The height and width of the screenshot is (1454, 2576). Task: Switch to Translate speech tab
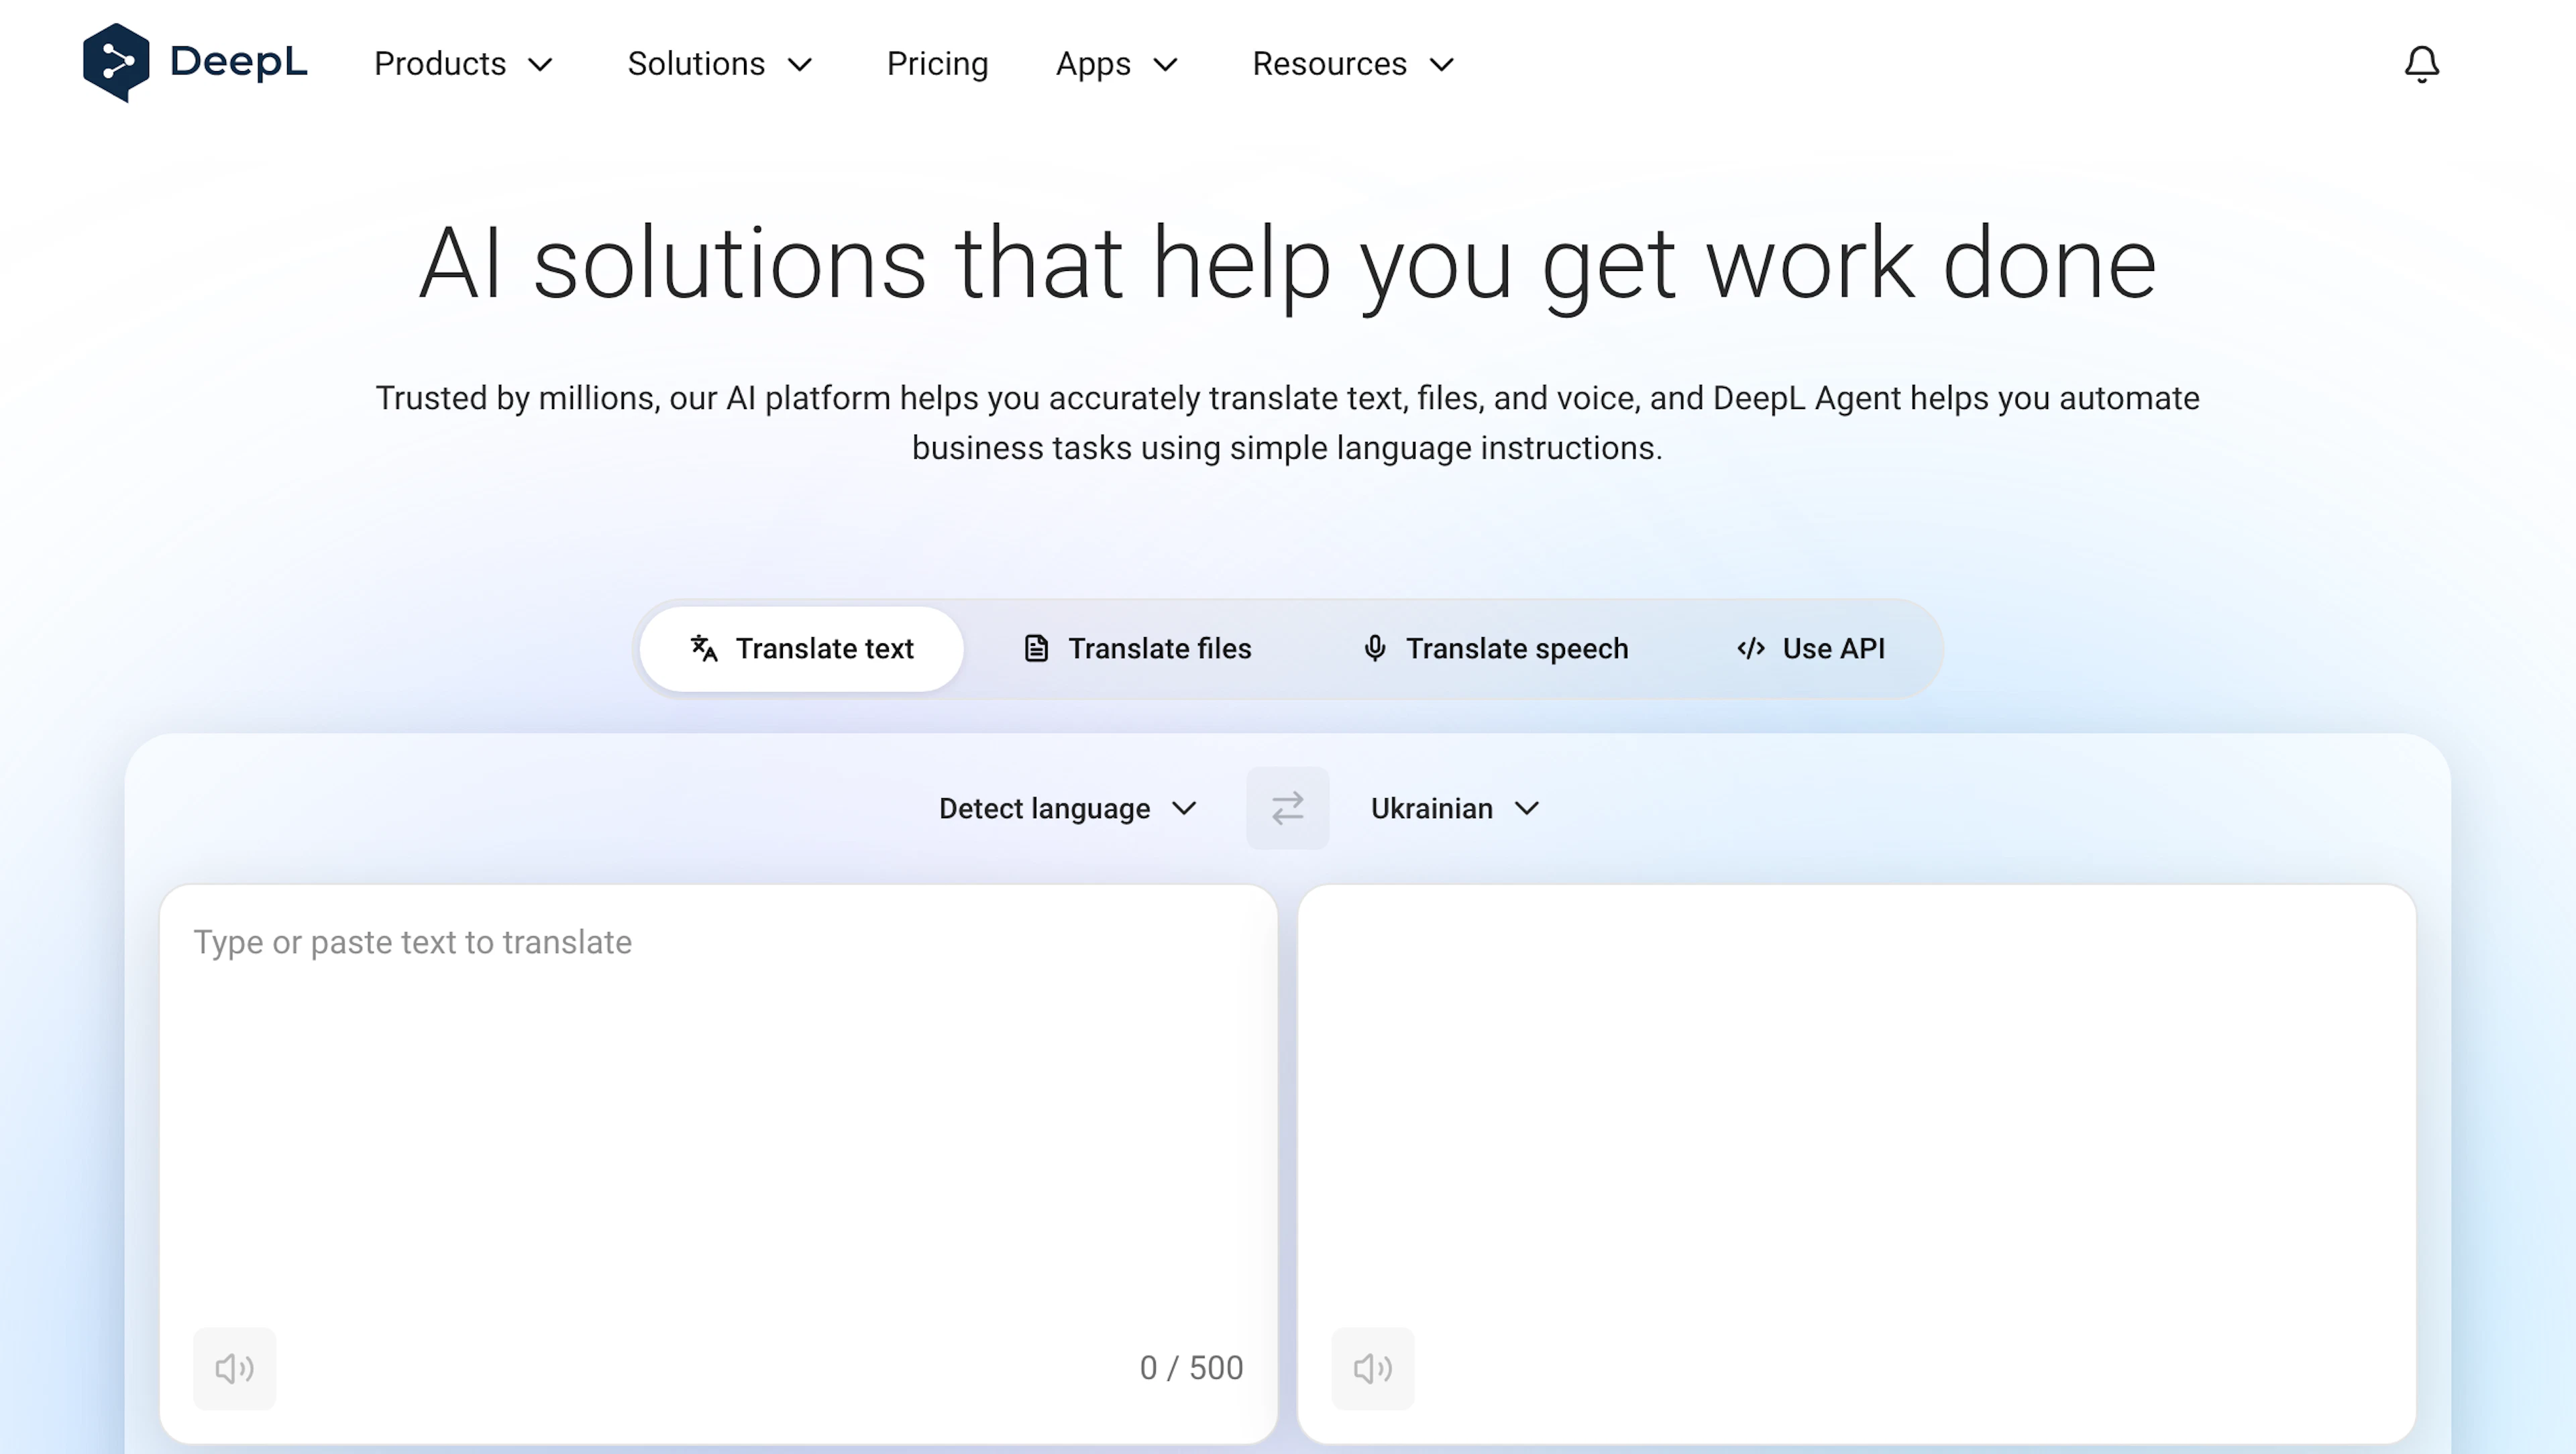click(1495, 648)
